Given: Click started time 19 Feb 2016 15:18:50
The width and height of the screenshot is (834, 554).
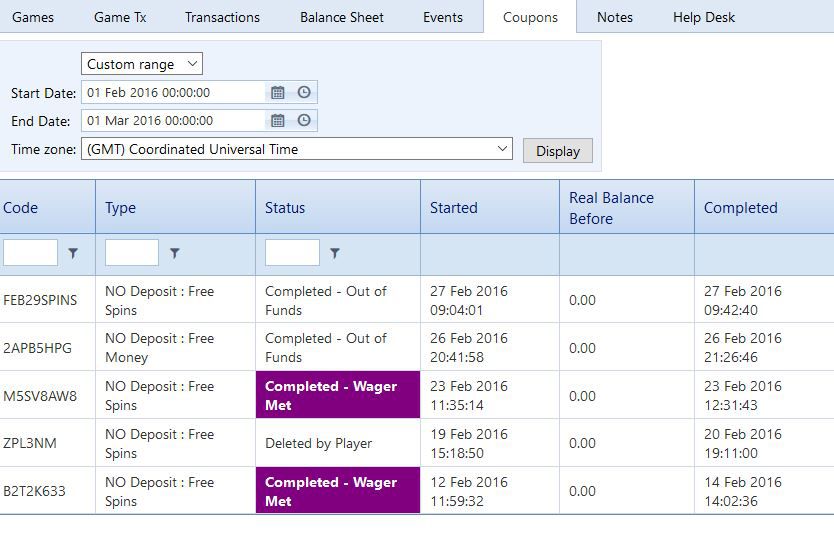Looking at the screenshot, I should coord(469,443).
